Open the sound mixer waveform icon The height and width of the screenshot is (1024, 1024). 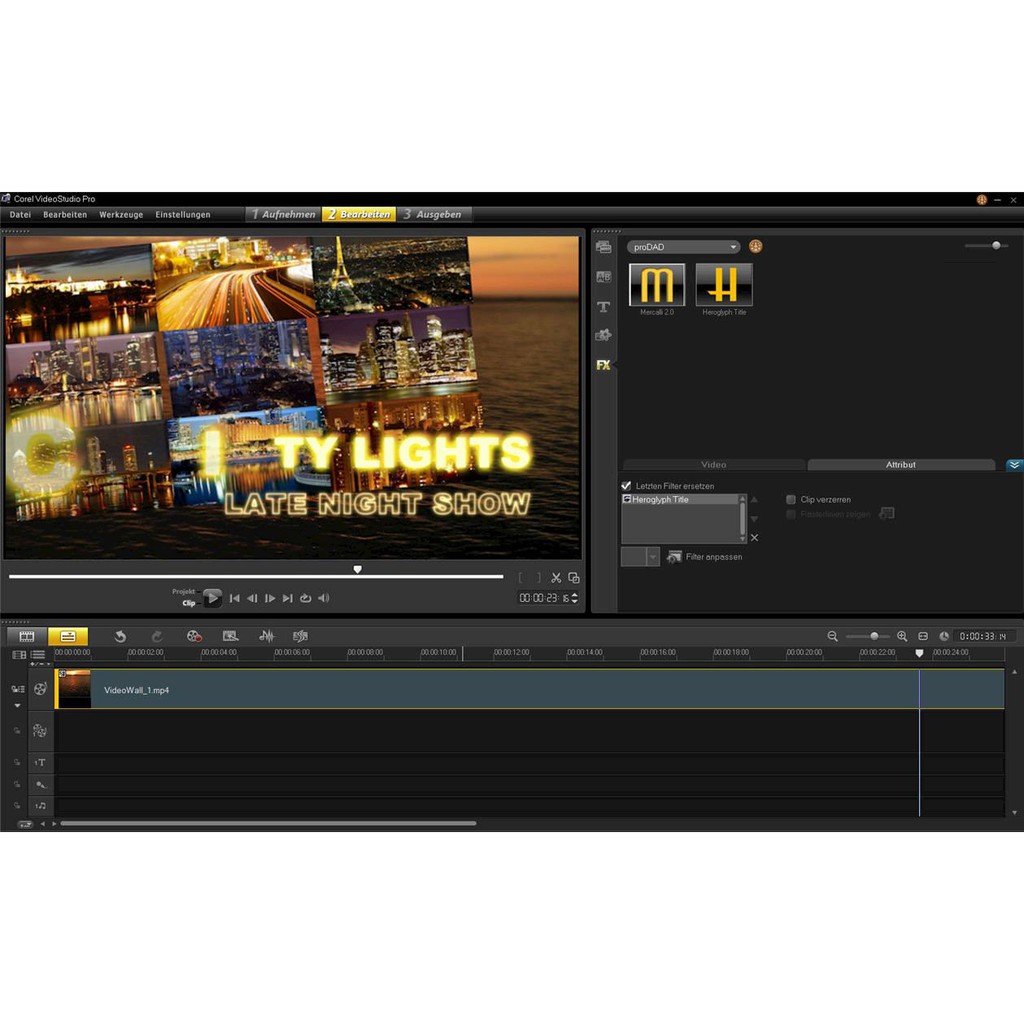tap(266, 636)
